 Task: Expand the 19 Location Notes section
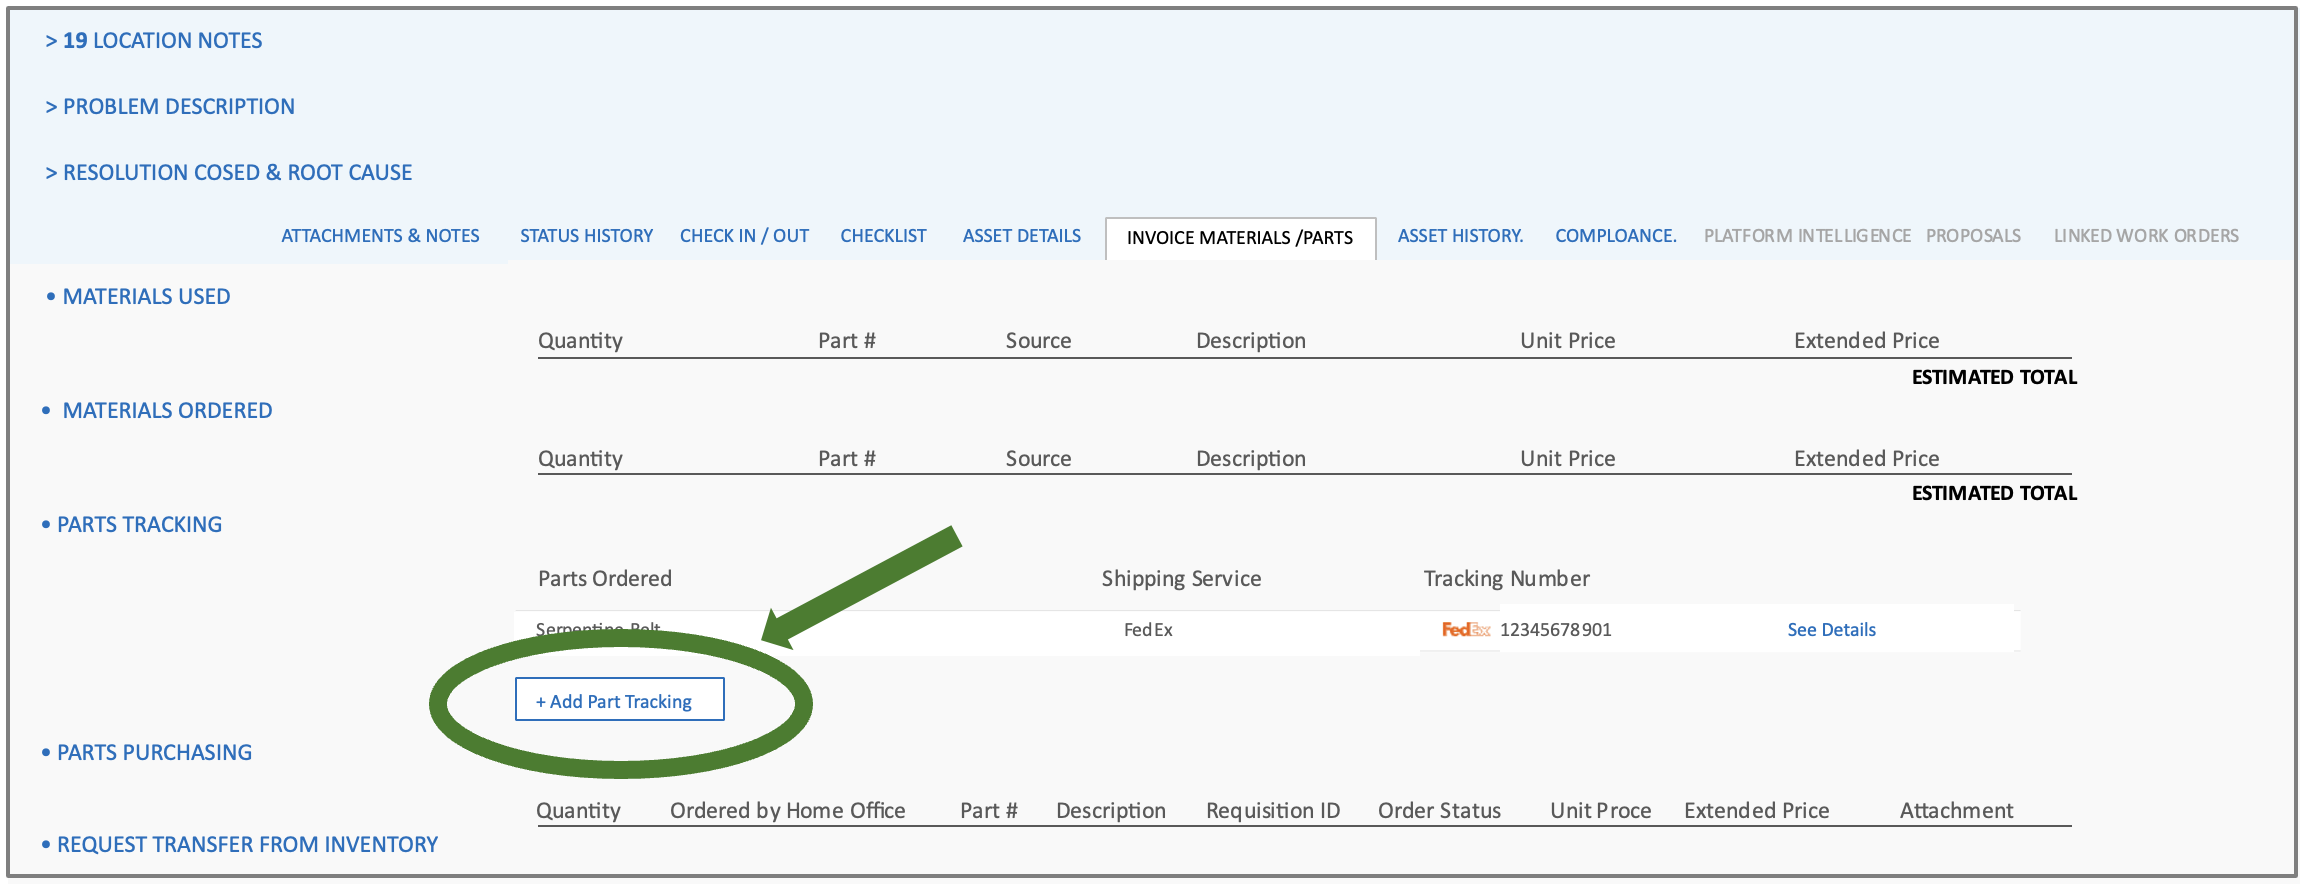coord(154,41)
